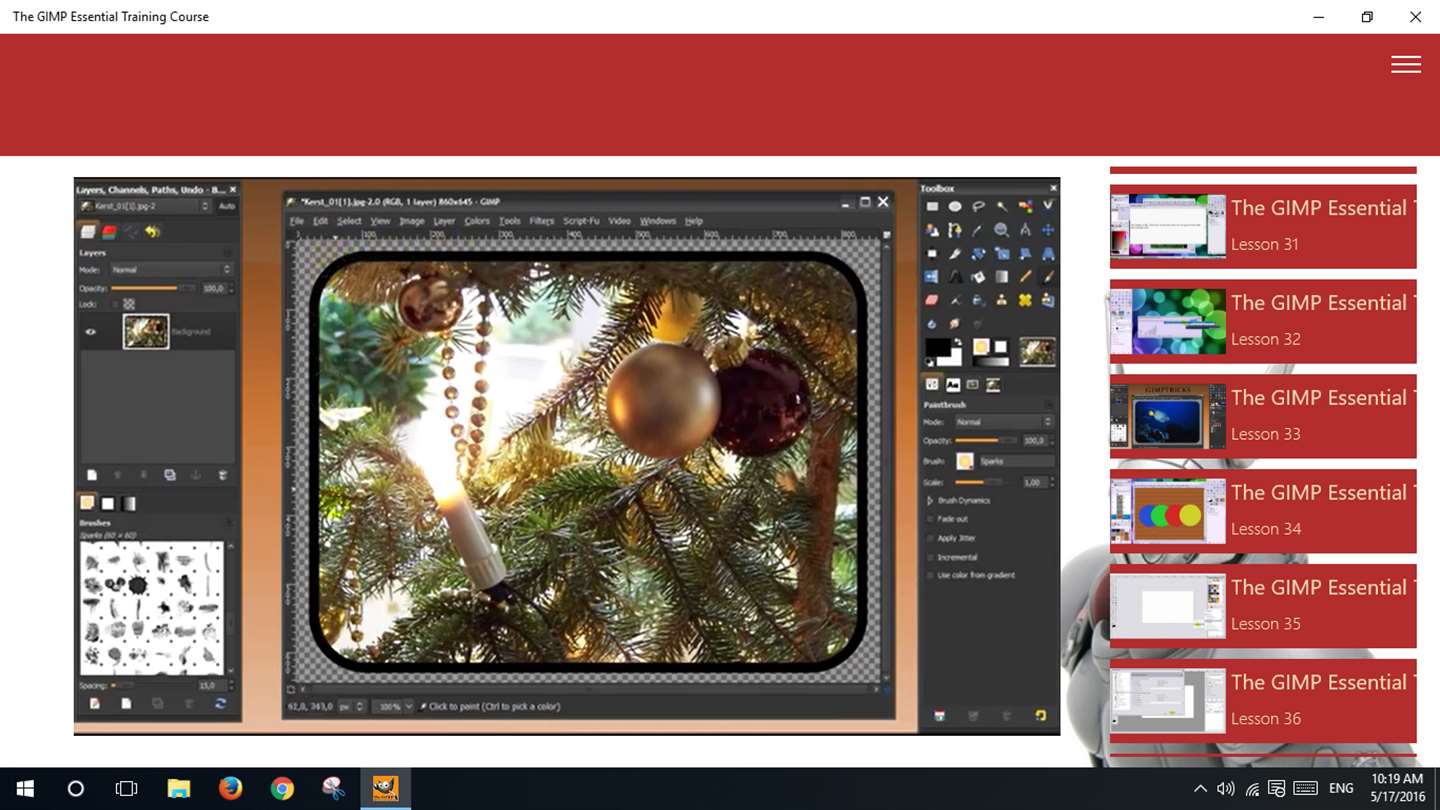Enable the Apply Jitter checkbox
Screen dimensions: 1440x810
coord(932,538)
